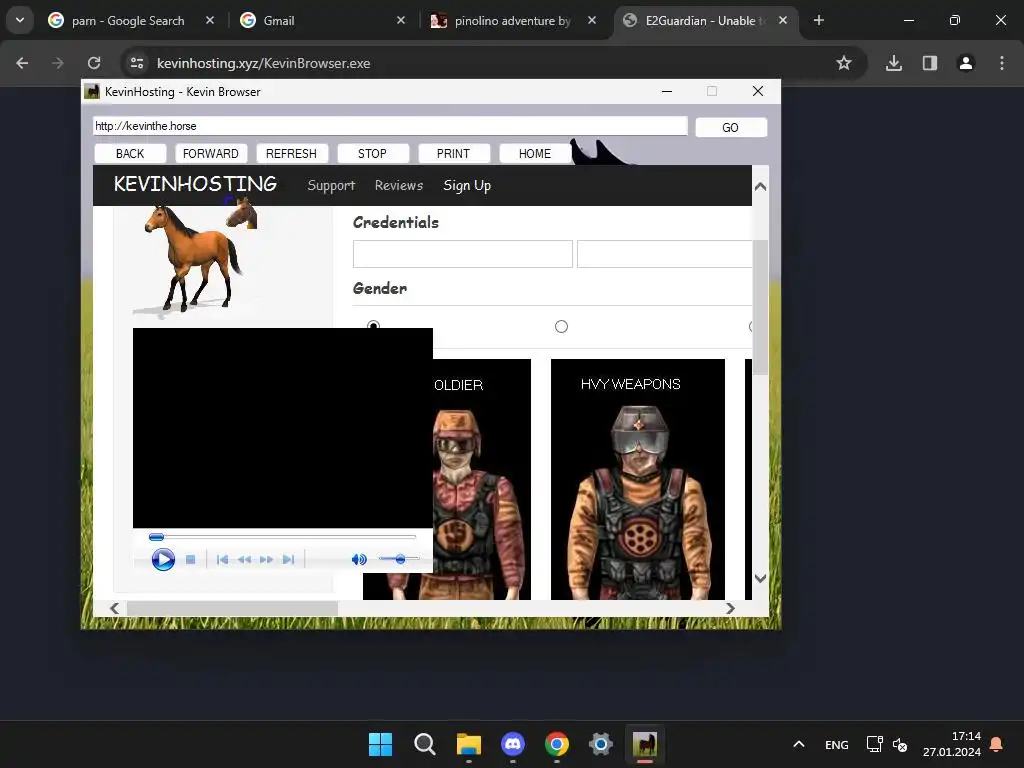Viewport: 1024px width, 768px height.
Task: Expand the Chrome tab search dropdown
Action: tap(20, 20)
